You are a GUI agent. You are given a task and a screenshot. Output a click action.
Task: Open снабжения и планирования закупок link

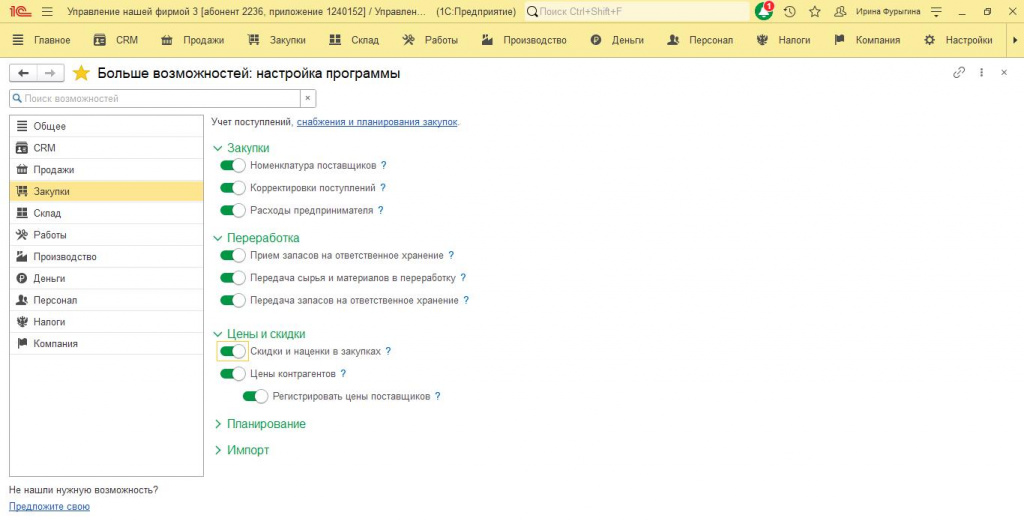pos(377,122)
